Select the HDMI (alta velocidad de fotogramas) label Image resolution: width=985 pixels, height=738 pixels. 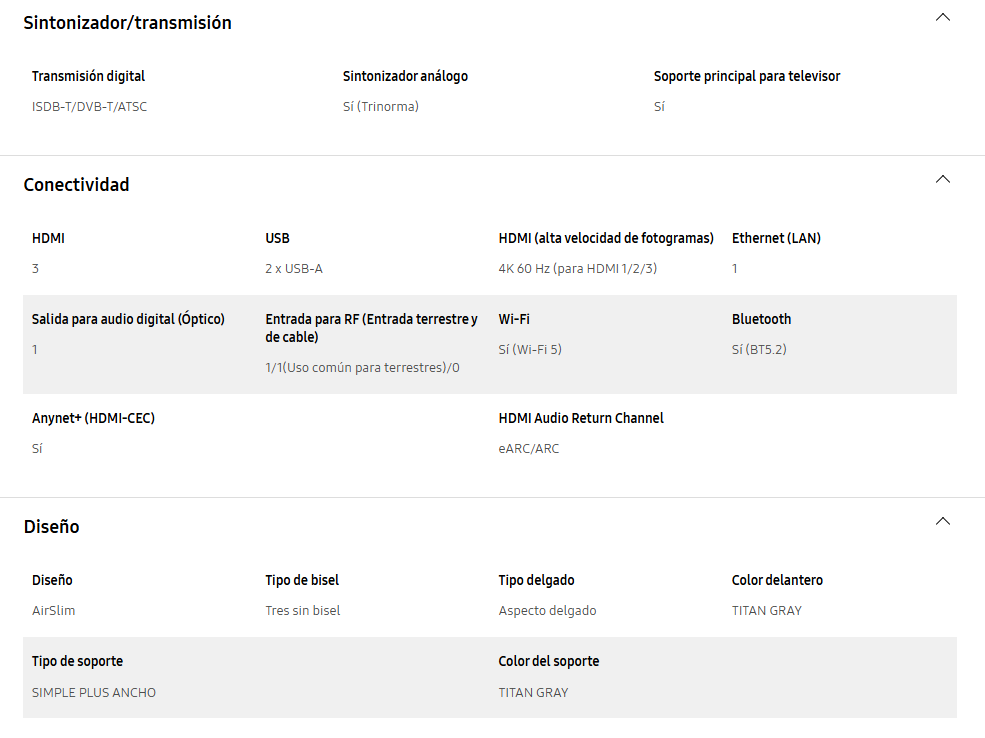pyautogui.click(x=606, y=238)
